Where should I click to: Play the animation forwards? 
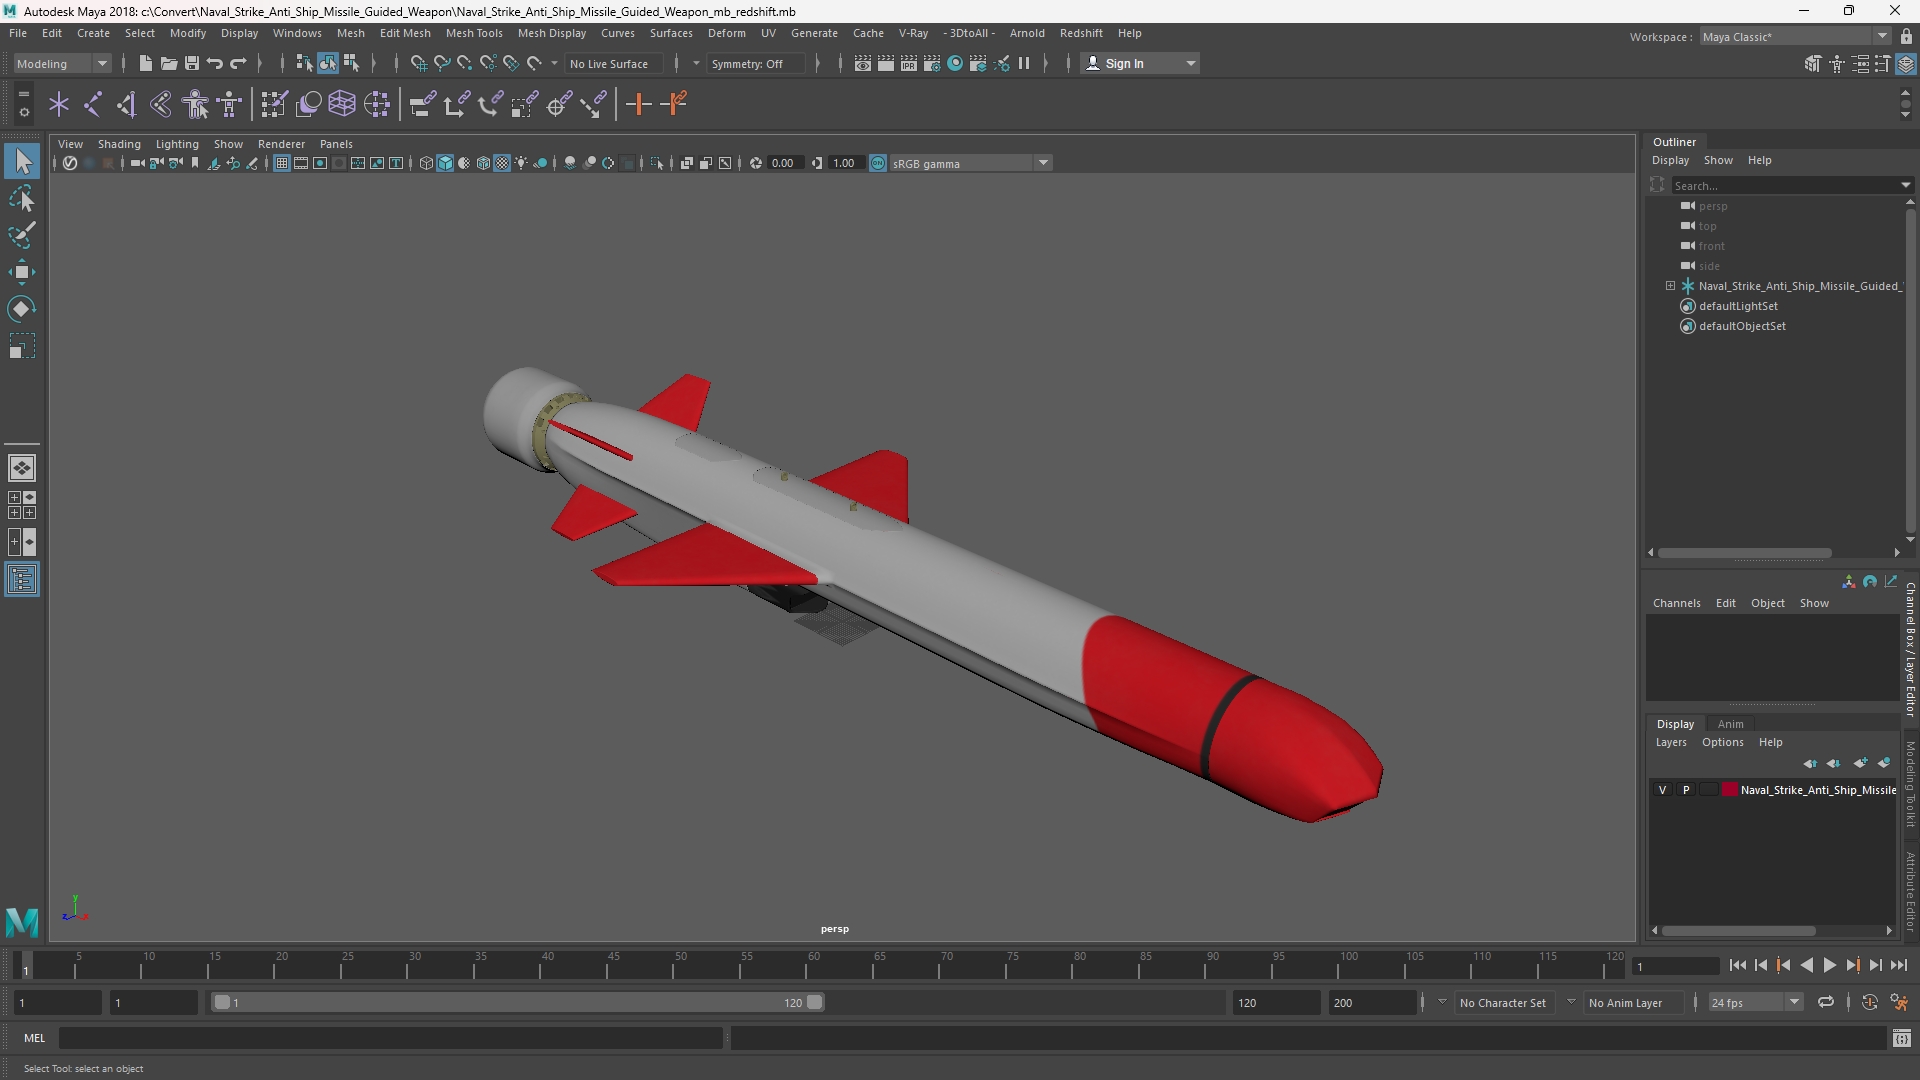[x=1829, y=965]
